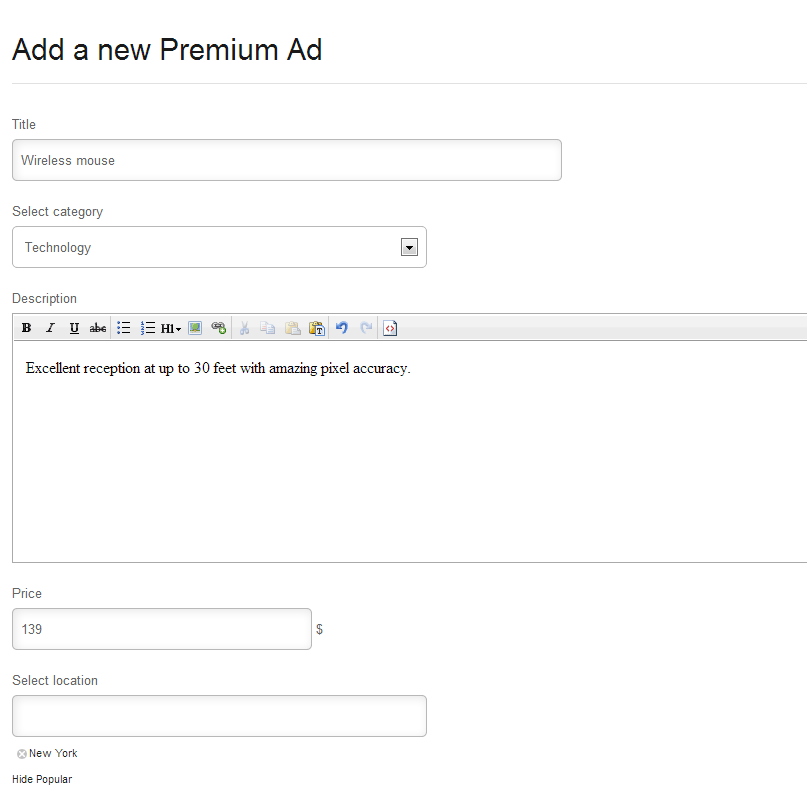This screenshot has height=802, width=807.
Task: Expand the Technology category dropdown
Action: (x=409, y=247)
